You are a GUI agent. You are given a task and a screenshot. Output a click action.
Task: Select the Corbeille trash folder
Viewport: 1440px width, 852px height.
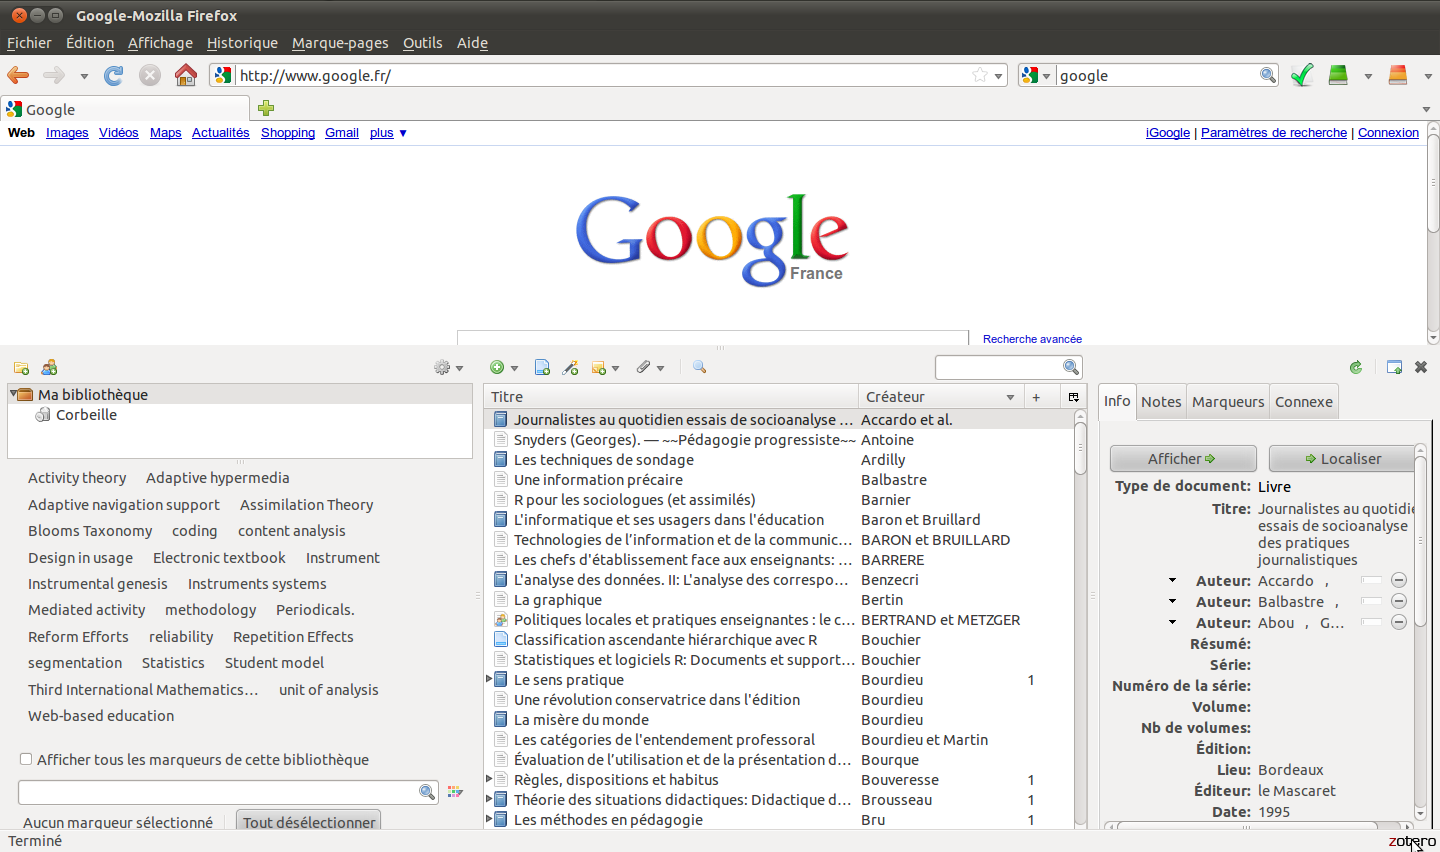tap(86, 415)
